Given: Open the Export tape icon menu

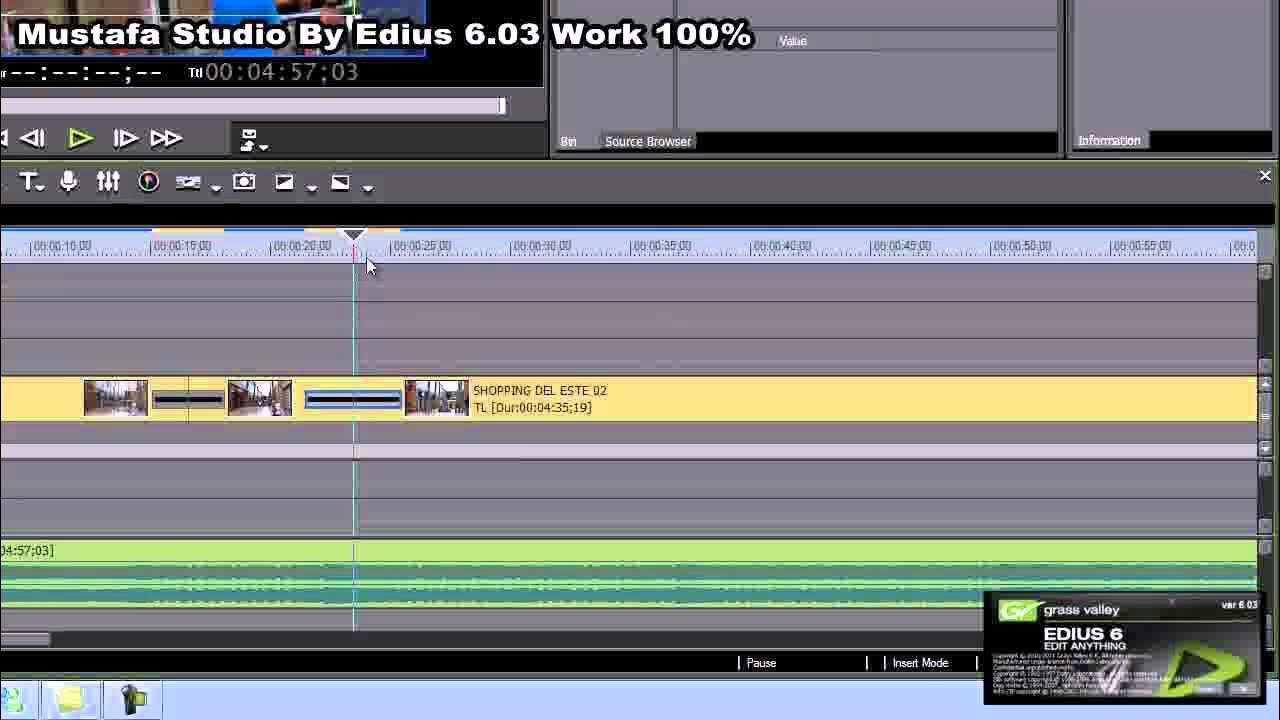Looking at the screenshot, I should coord(253,141).
